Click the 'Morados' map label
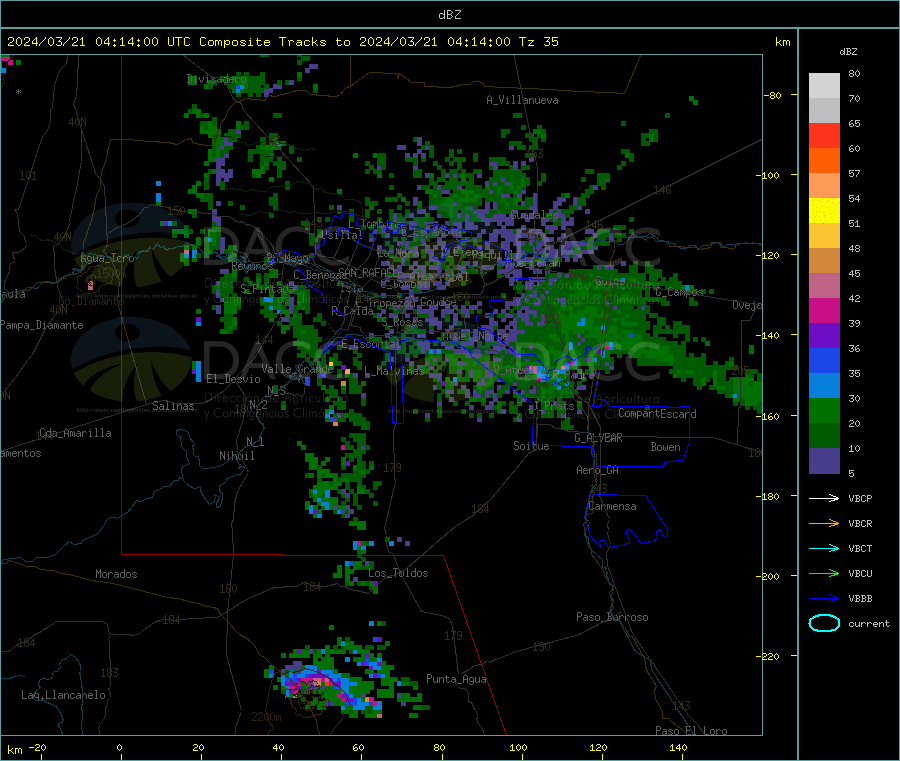Image resolution: width=900 pixels, height=761 pixels. 116,574
